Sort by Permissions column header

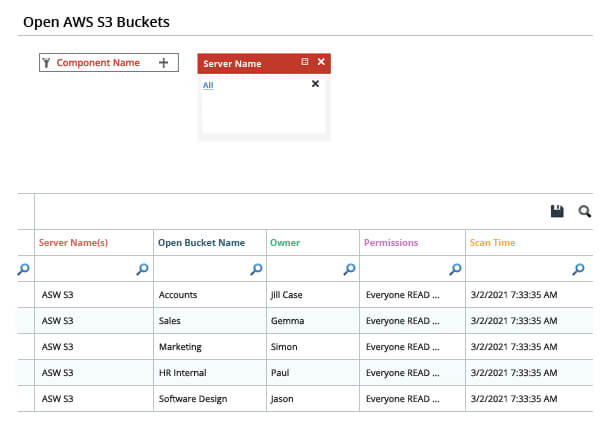point(391,243)
